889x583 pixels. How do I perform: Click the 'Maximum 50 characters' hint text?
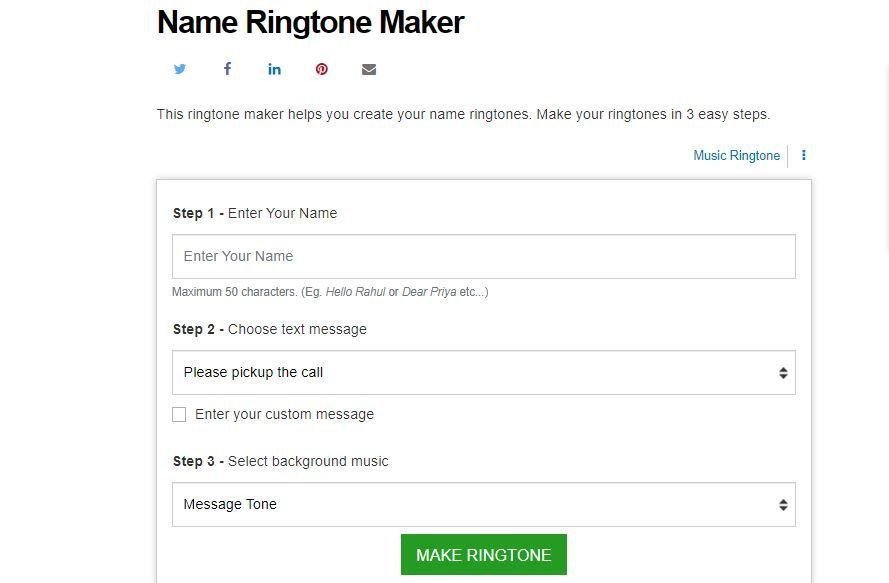pyautogui.click(x=330, y=292)
